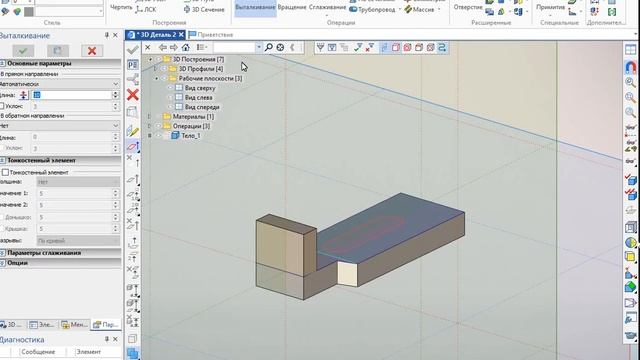Toggle visibility eye of Вид спереди plane
The image size is (640, 360).
click(171, 107)
